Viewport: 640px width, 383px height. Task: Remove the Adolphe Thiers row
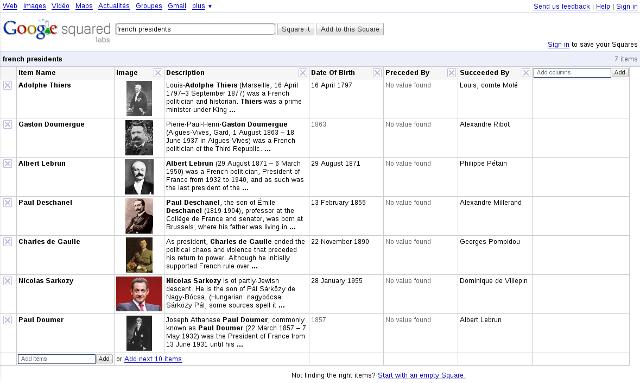(x=7, y=85)
